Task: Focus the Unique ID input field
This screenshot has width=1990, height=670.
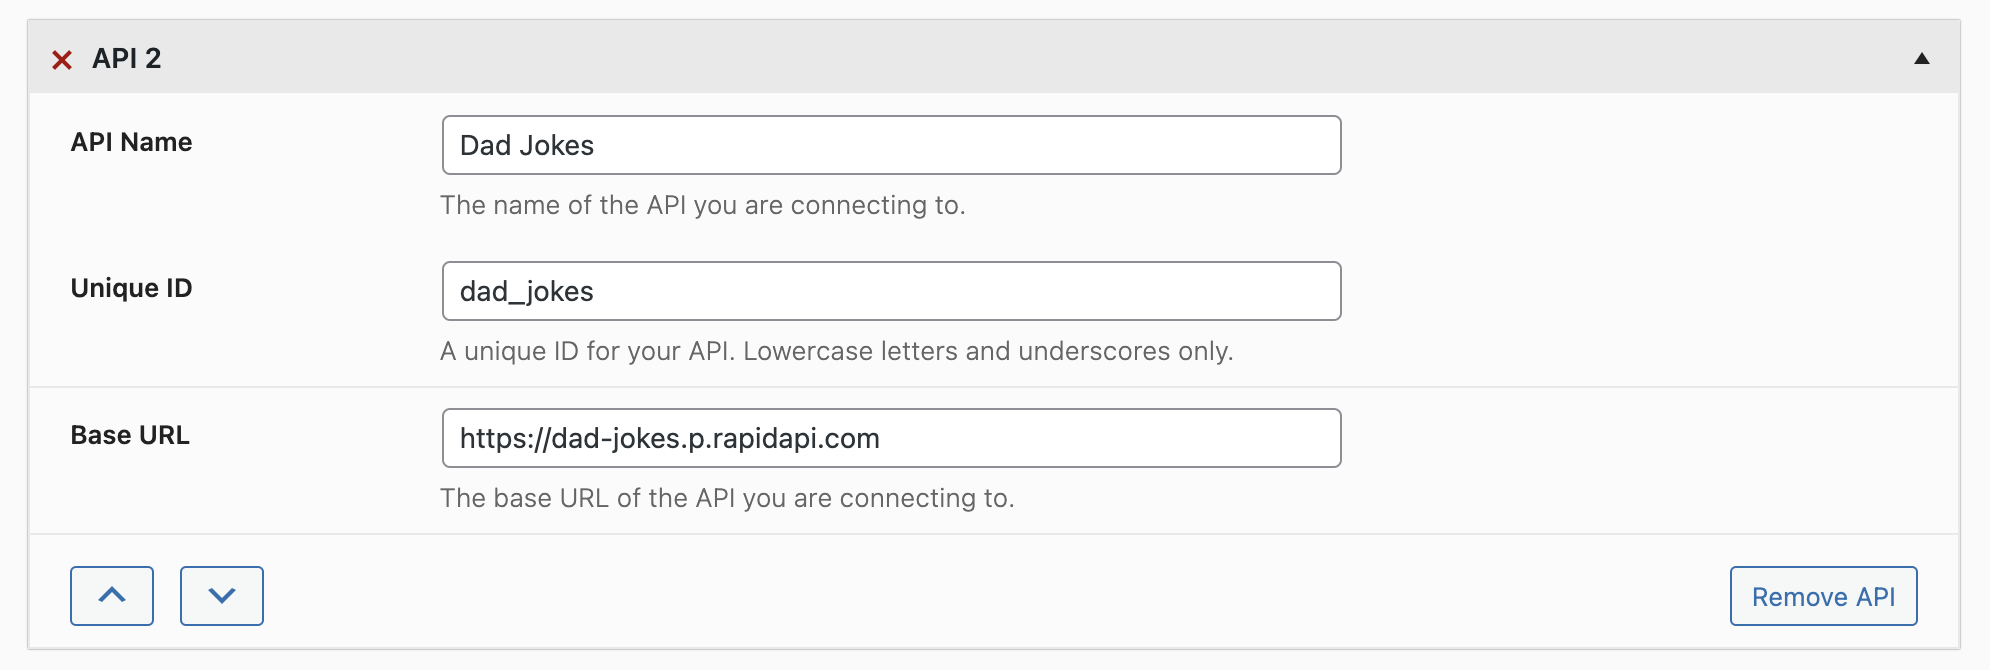Action: [x=891, y=291]
